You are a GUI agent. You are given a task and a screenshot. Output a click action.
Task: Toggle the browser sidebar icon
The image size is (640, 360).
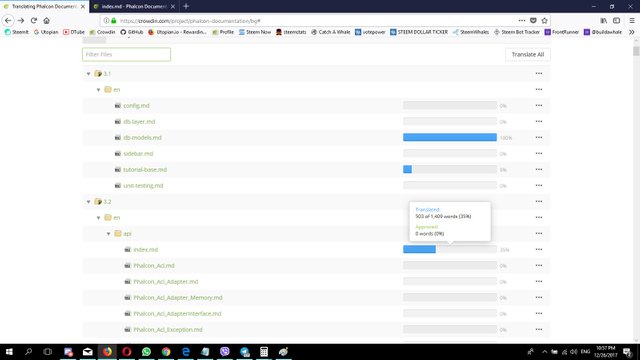tap(616, 20)
